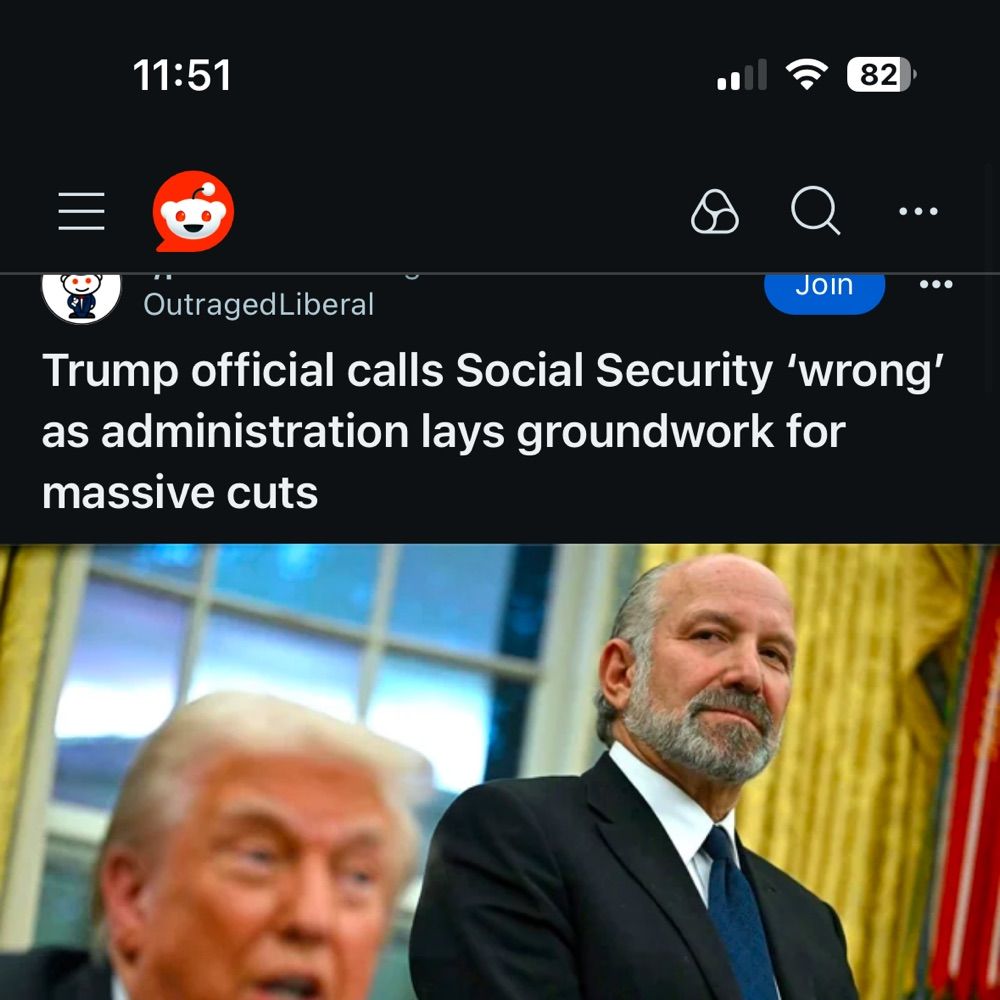Open the Social Security 'wrong' headline post
The image size is (1000, 1000).
pyautogui.click(x=492, y=431)
